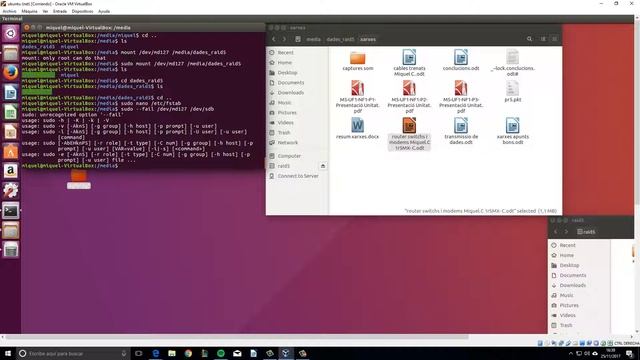Open MS-UF1-NF1-P3 Presentació pdf
The width and height of the screenshot is (640, 360).
[461, 97]
